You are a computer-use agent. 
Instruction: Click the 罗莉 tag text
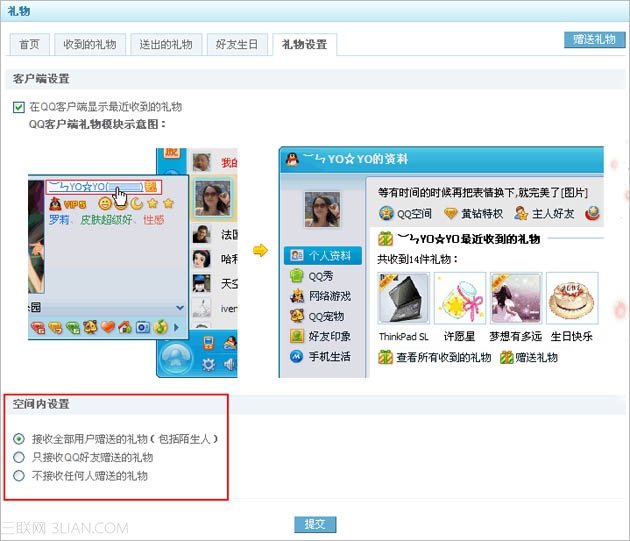click(59, 220)
